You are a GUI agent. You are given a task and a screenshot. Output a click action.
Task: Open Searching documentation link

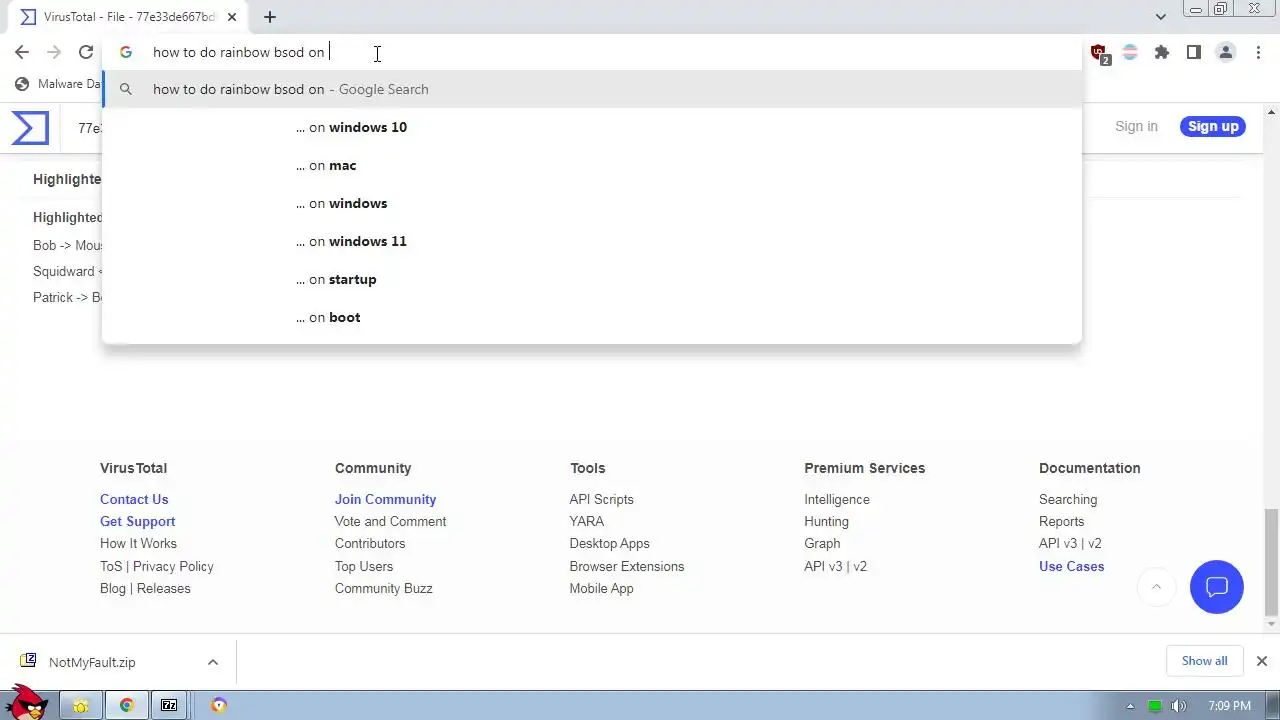pos(1068,499)
